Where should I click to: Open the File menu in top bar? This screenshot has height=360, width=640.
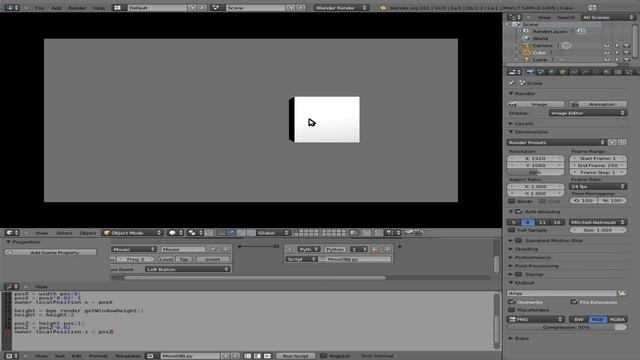39,7
